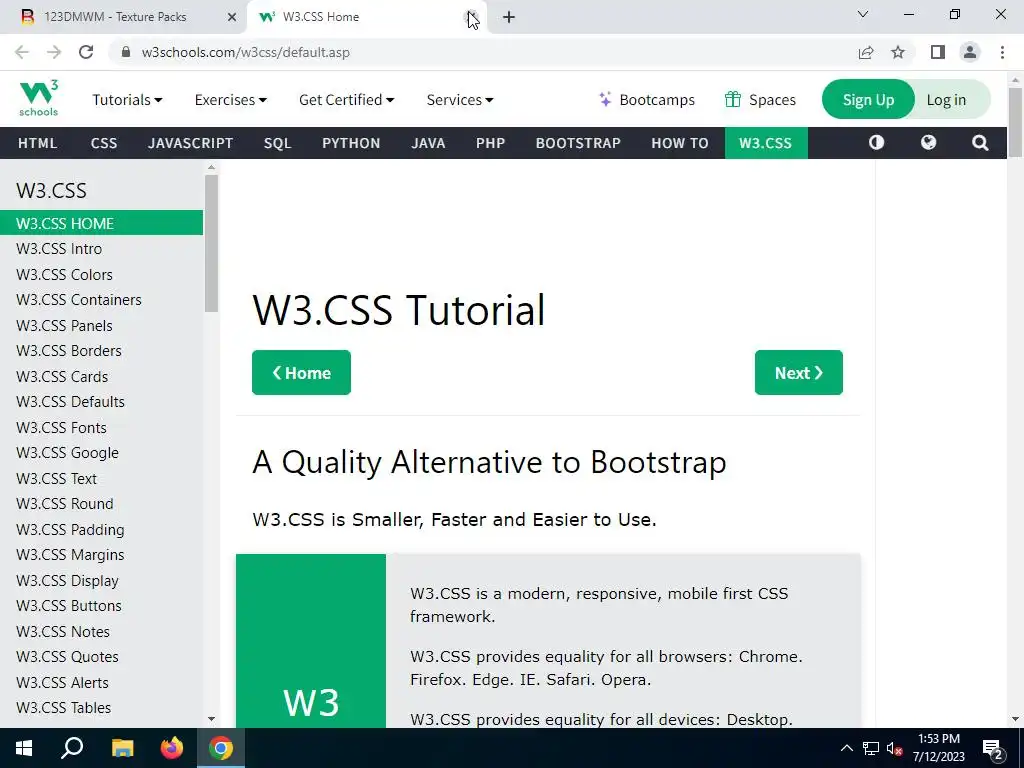The height and width of the screenshot is (768, 1024).
Task: Open Windows taskbar search
Action: click(x=72, y=748)
